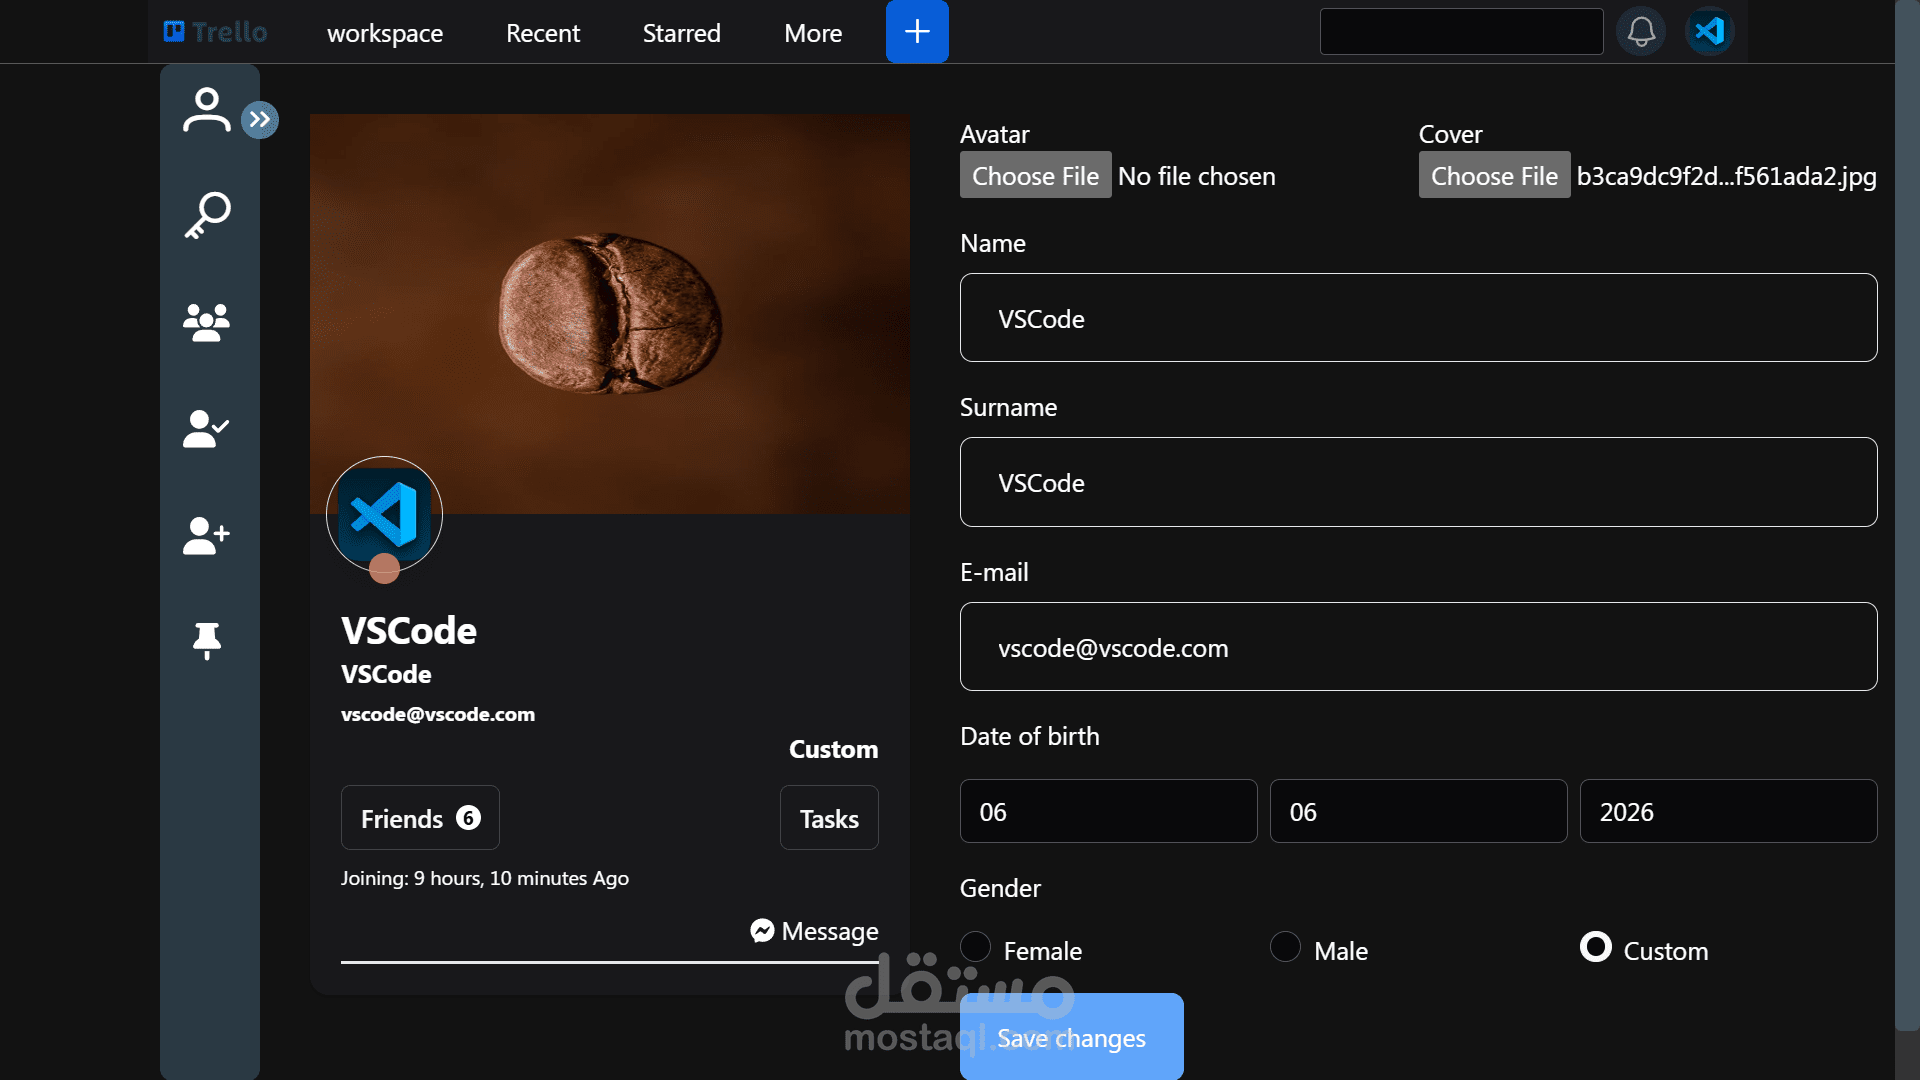This screenshot has height=1080, width=1920.
Task: Click the Save changes button
Action: coord(1071,1037)
